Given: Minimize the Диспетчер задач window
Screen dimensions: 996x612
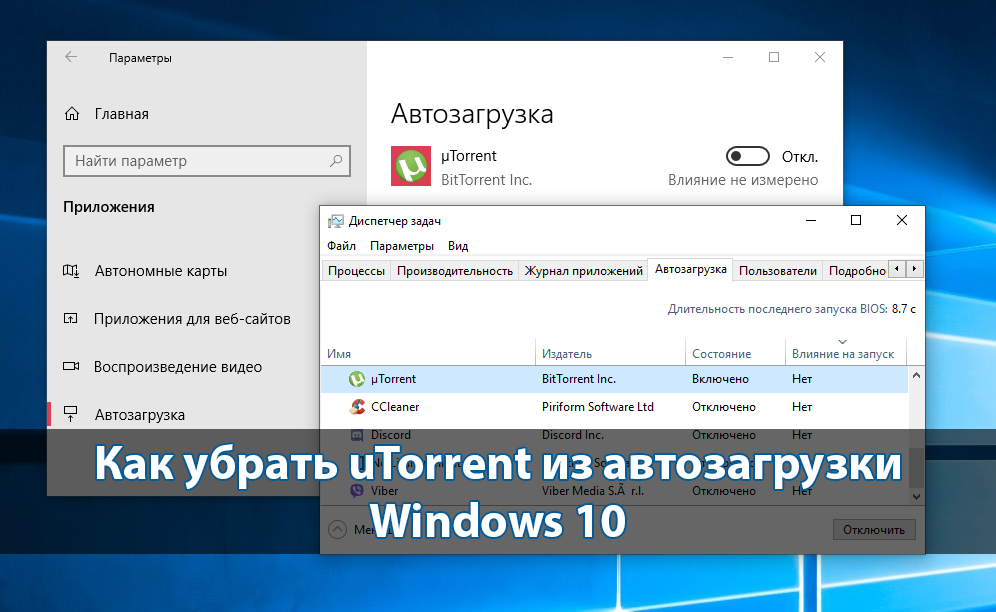Looking at the screenshot, I should [x=811, y=221].
